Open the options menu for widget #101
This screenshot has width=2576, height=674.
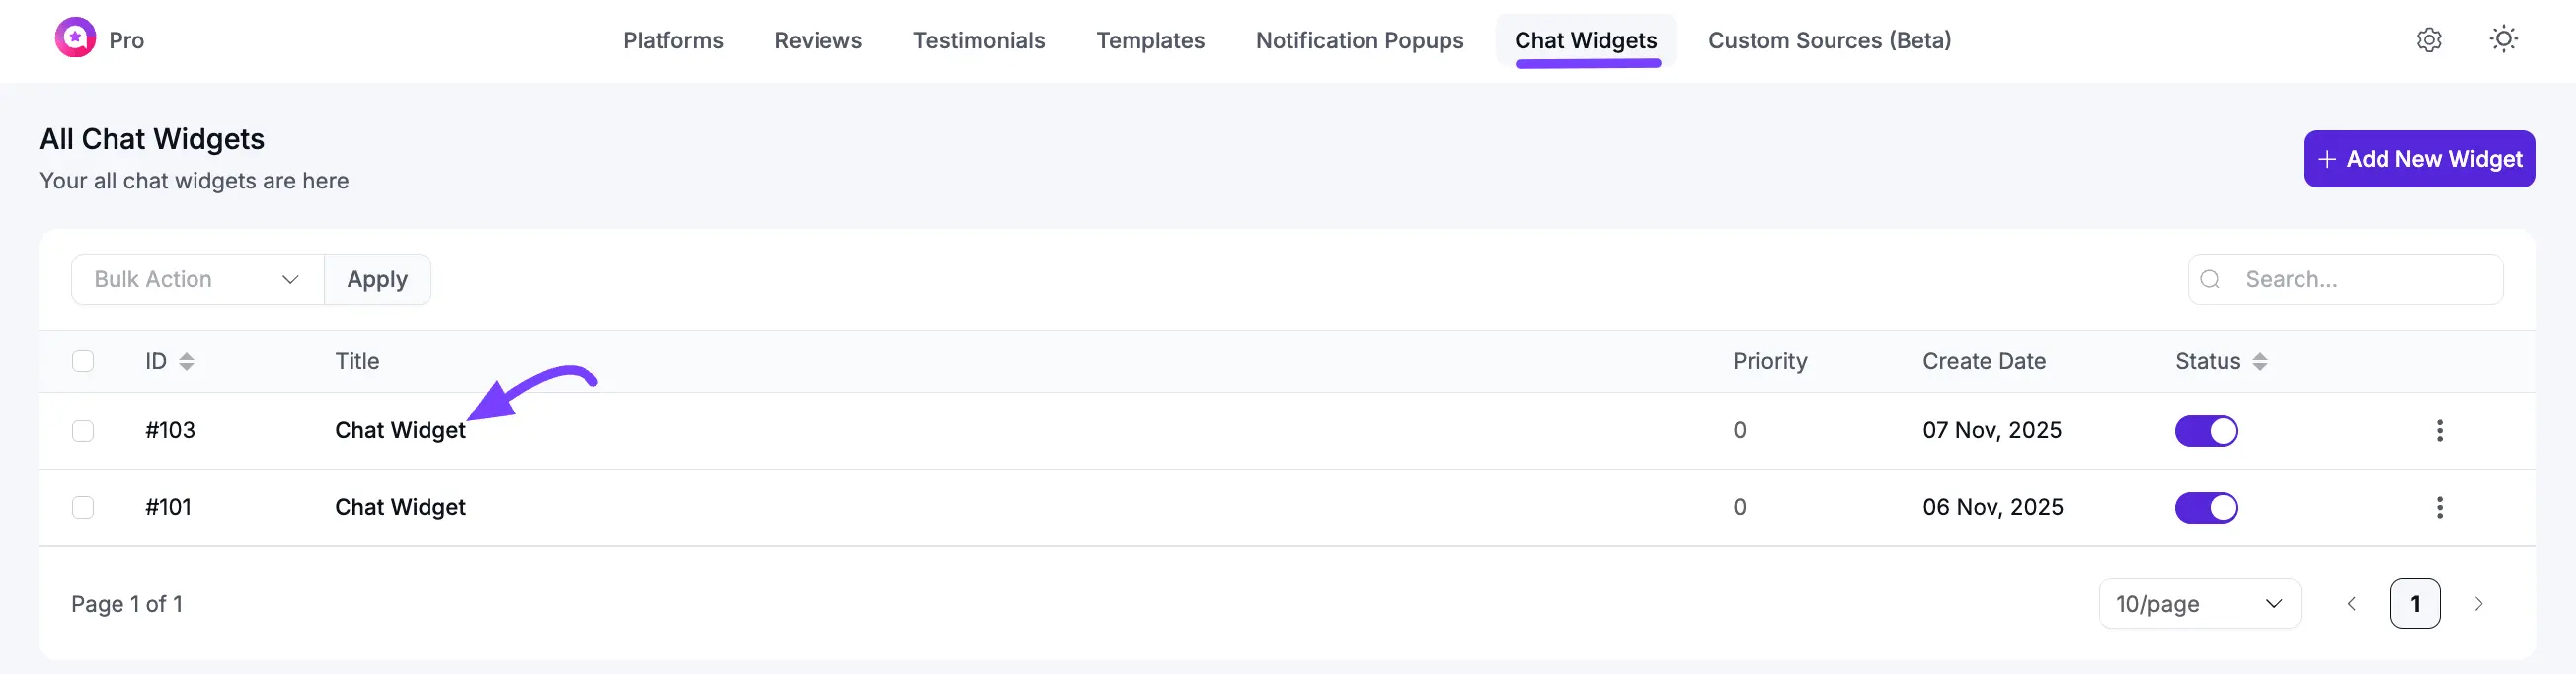[2441, 508]
